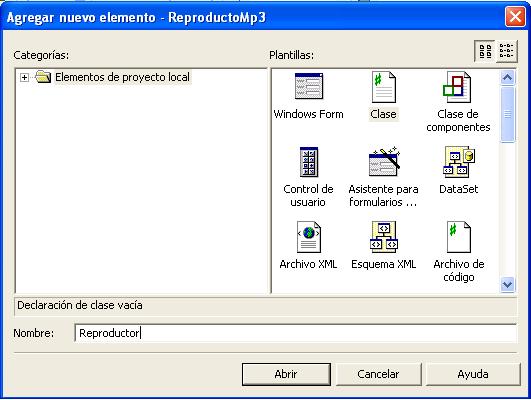Expand the Elementos de proyecto local node
531x400 pixels.
pos(24,78)
